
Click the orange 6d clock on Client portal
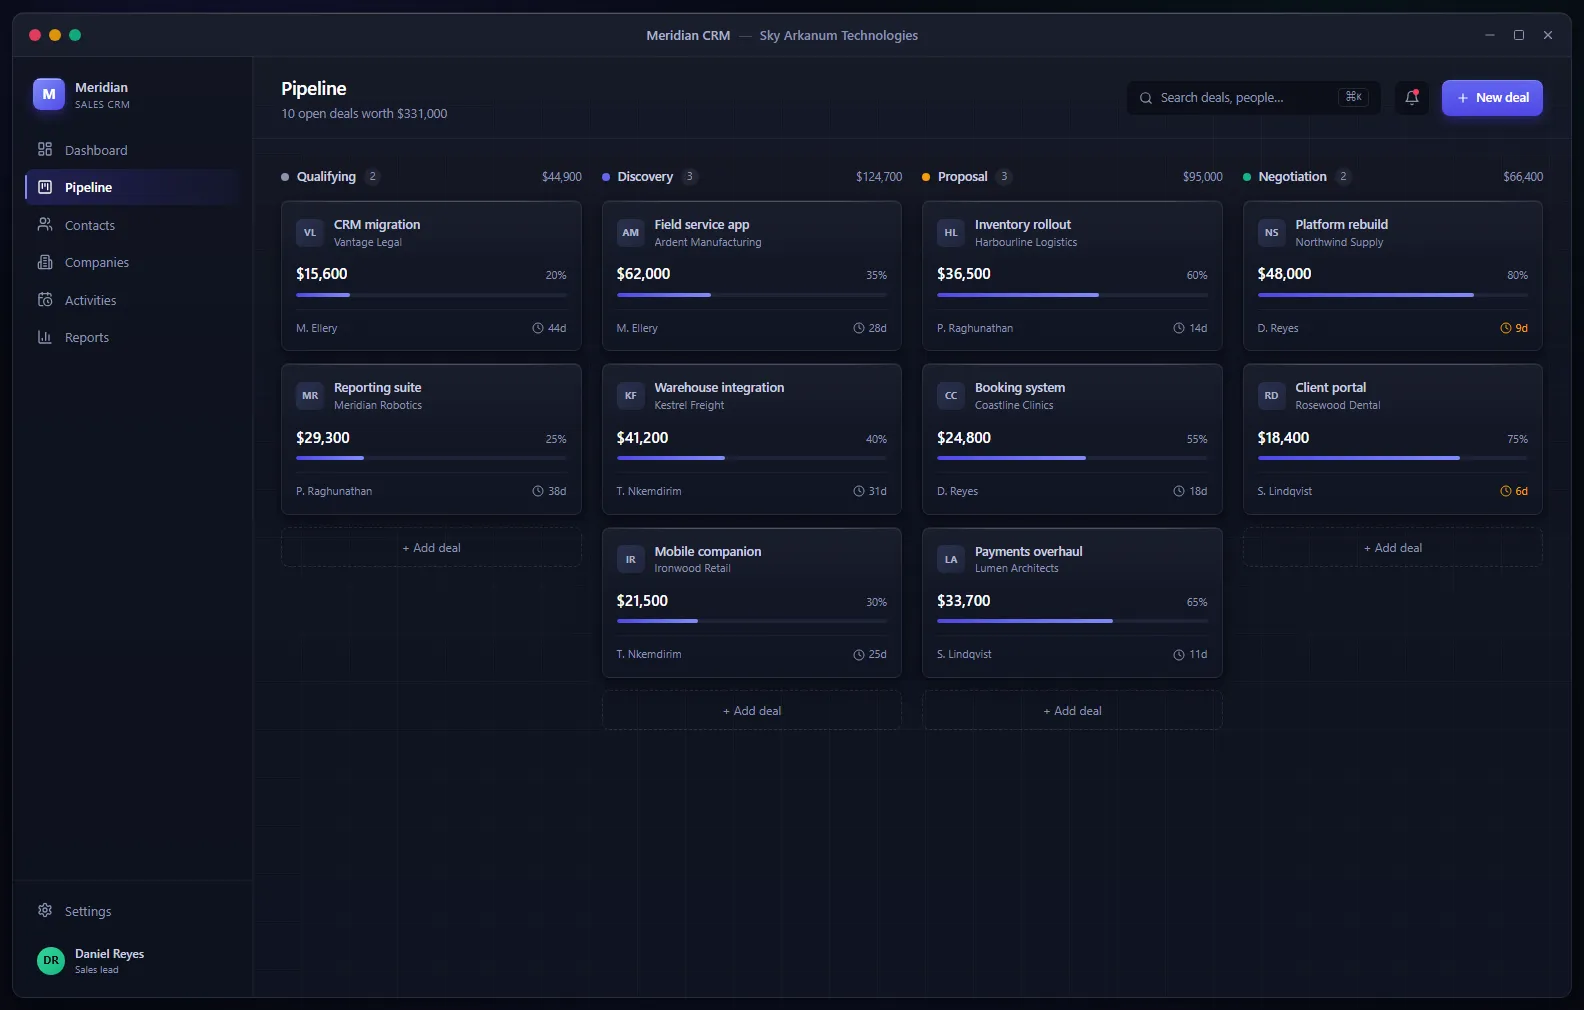coord(1506,491)
